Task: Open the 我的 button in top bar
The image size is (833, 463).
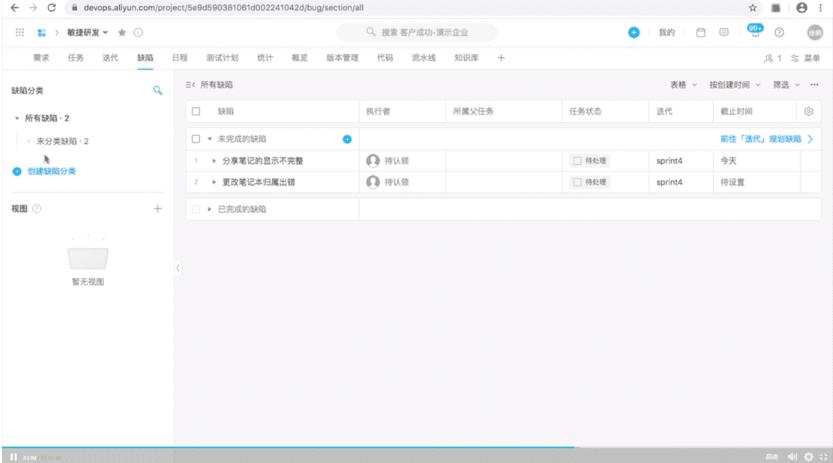Action: 667,32
